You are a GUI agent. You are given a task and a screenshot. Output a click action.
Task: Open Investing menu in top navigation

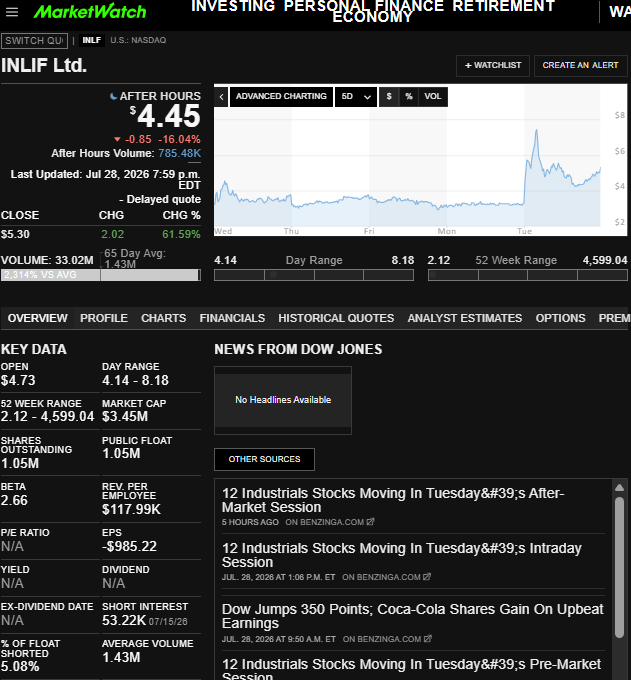pyautogui.click(x=233, y=6)
